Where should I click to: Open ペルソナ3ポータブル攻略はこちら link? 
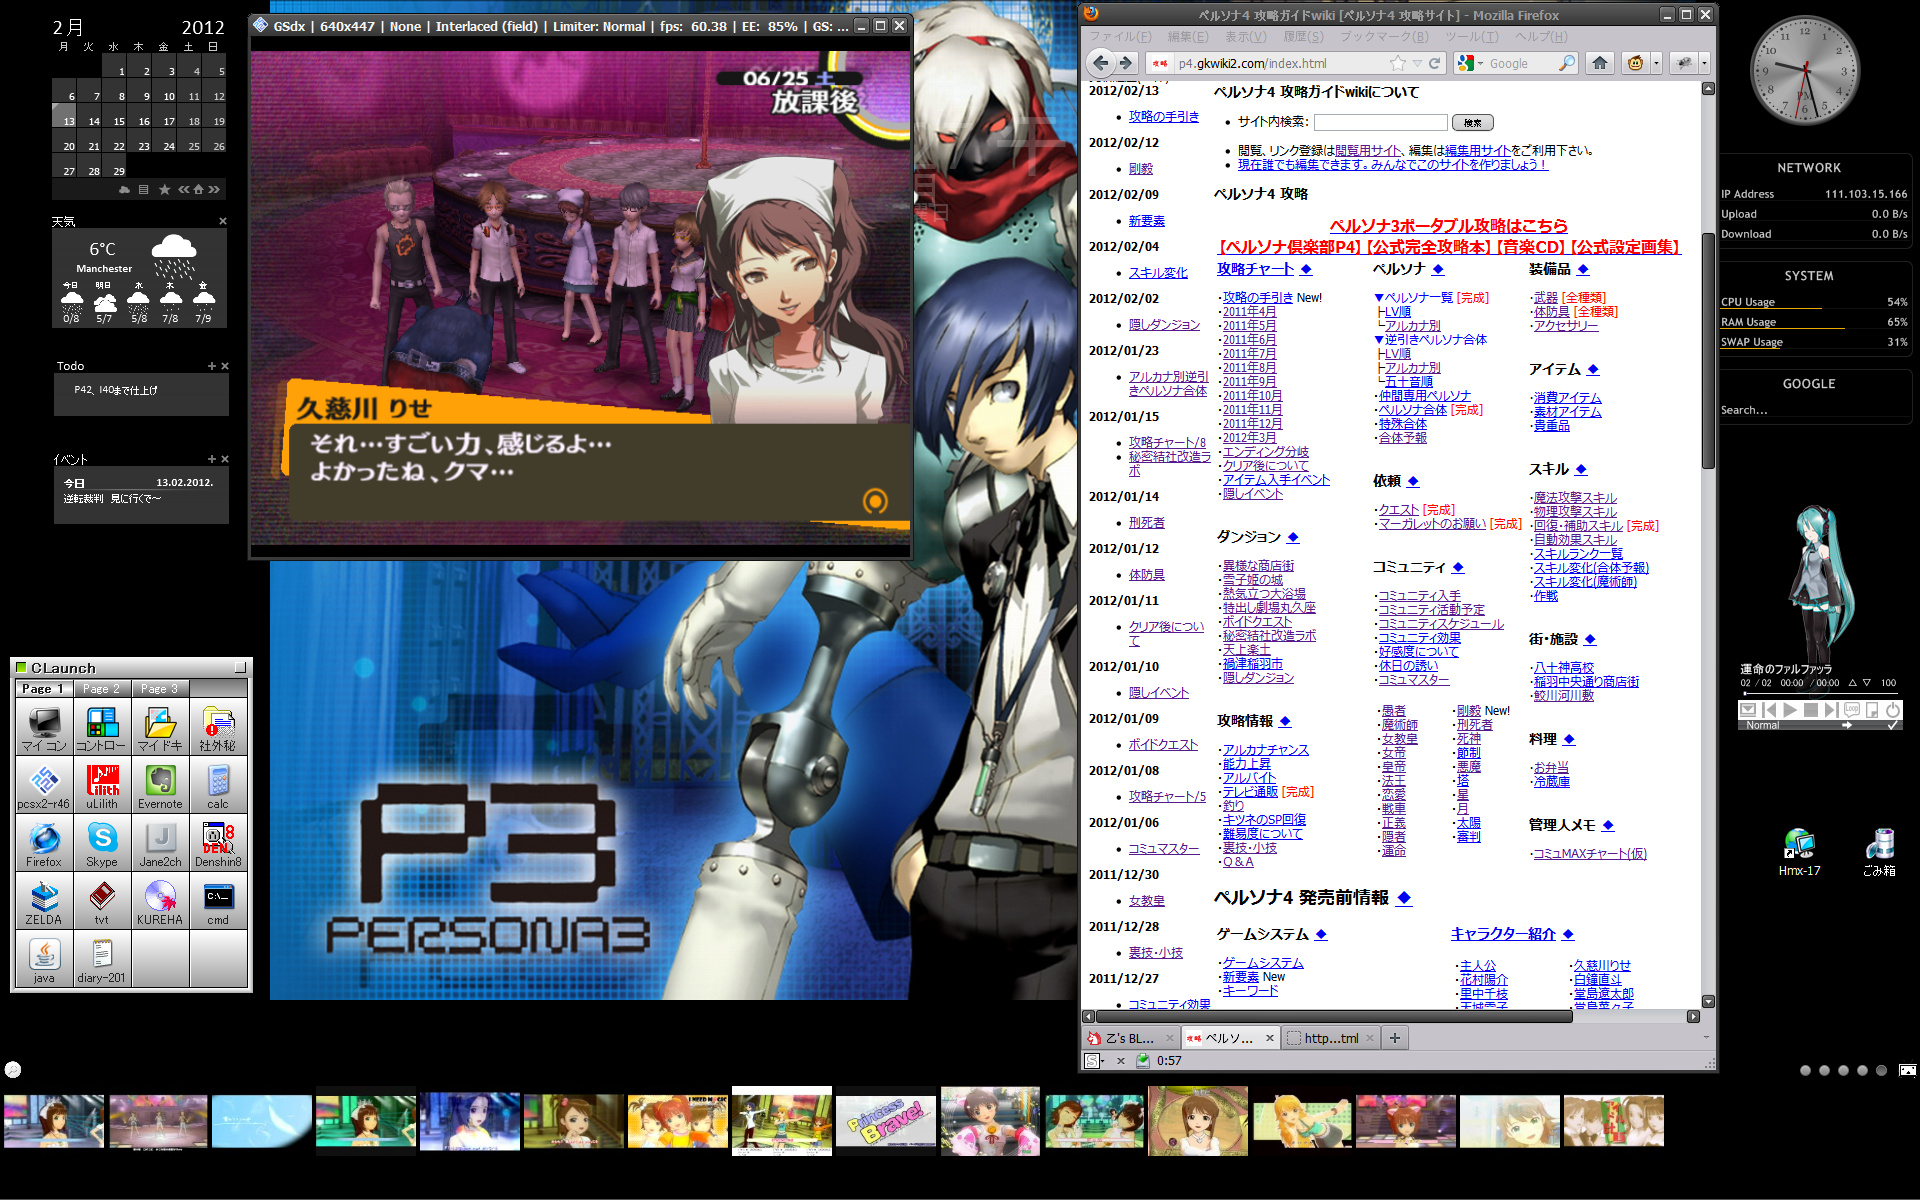coord(1448,226)
